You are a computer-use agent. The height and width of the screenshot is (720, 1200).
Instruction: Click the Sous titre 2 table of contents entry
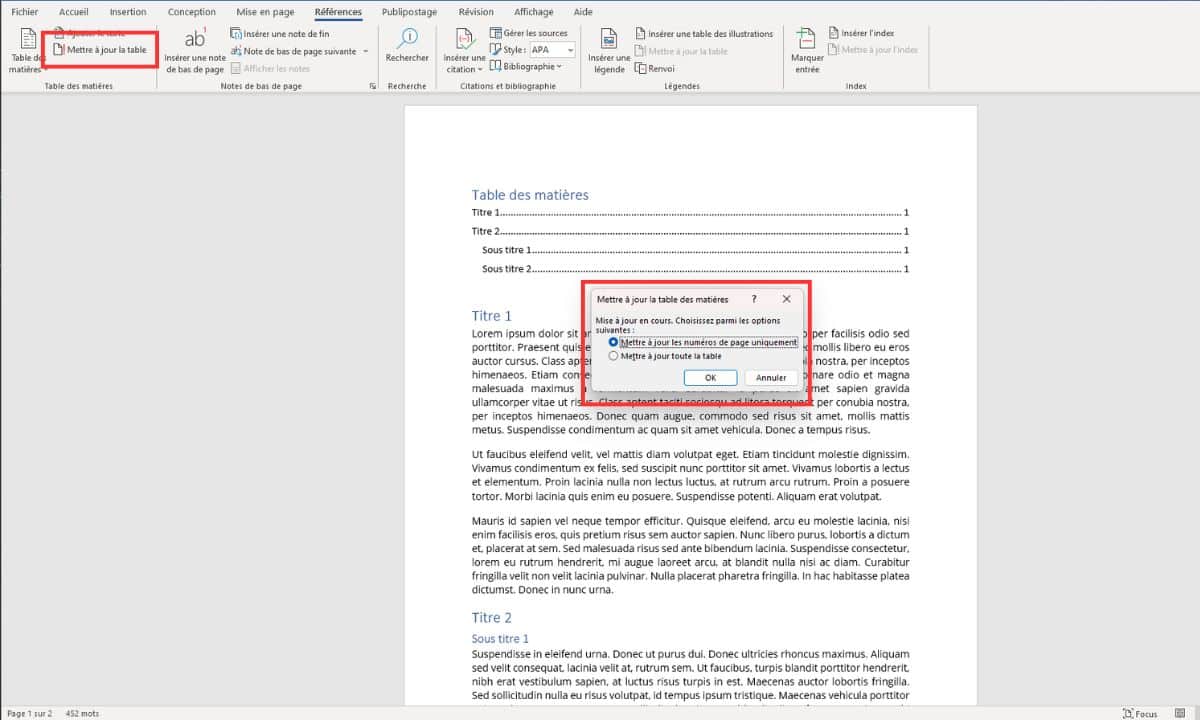click(x=695, y=269)
